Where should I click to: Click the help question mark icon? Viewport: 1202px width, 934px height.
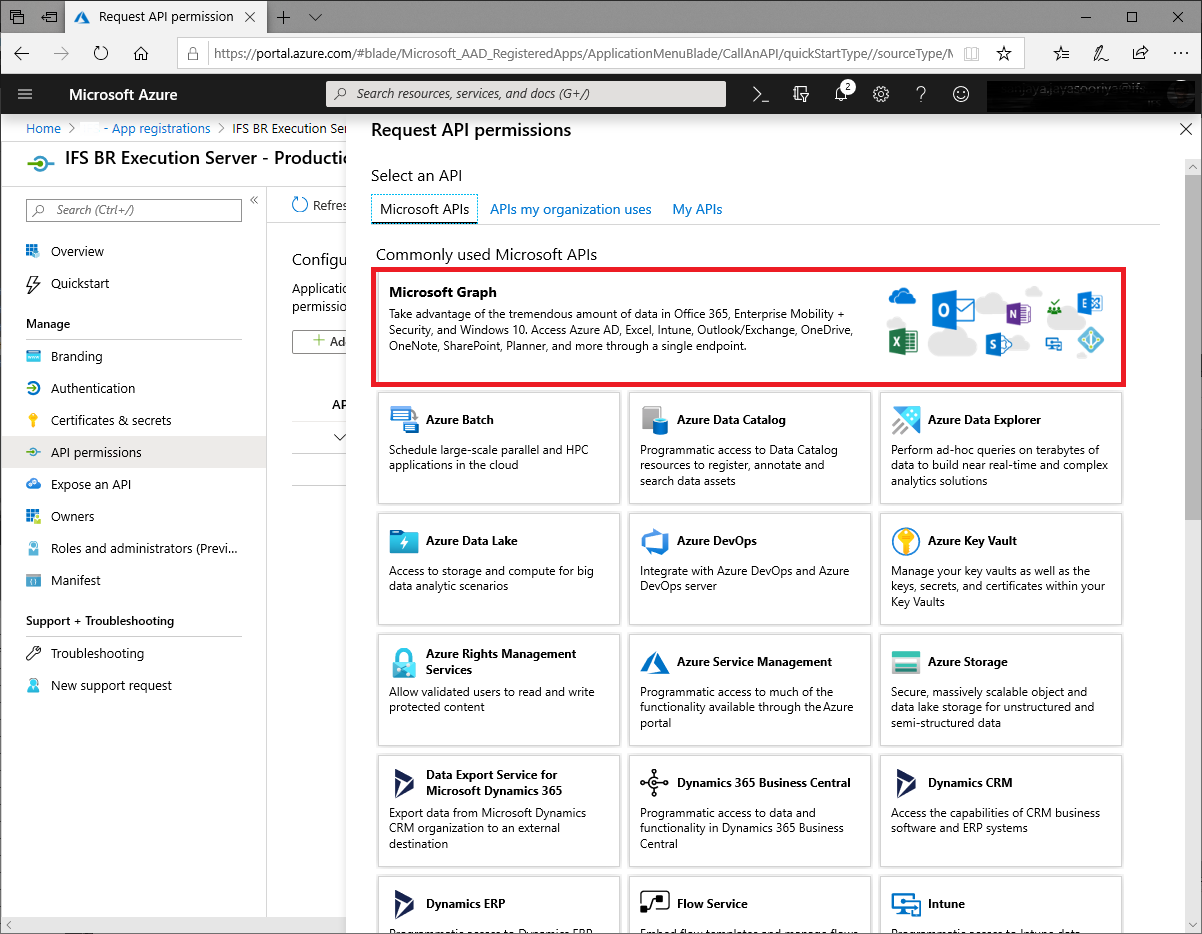click(921, 94)
